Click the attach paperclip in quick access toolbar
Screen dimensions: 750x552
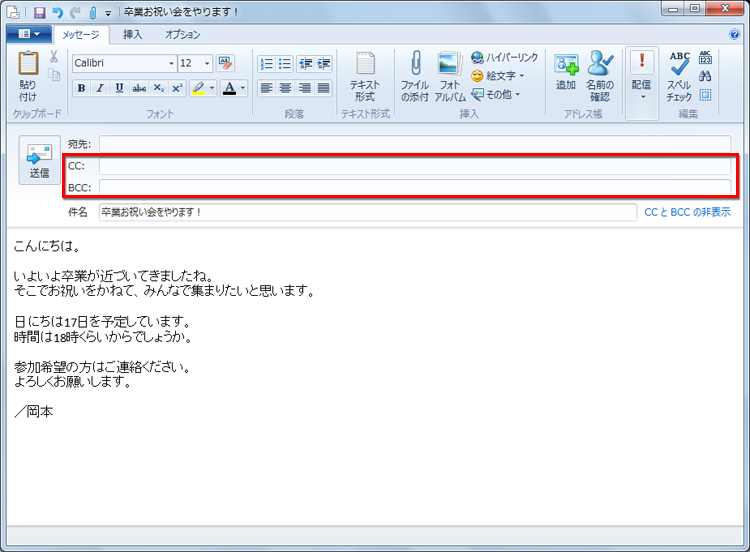coord(93,12)
